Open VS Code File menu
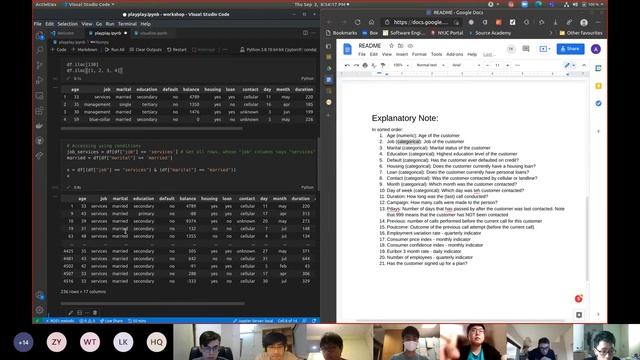Image resolution: width=640 pixels, height=360 pixels. tap(38, 24)
